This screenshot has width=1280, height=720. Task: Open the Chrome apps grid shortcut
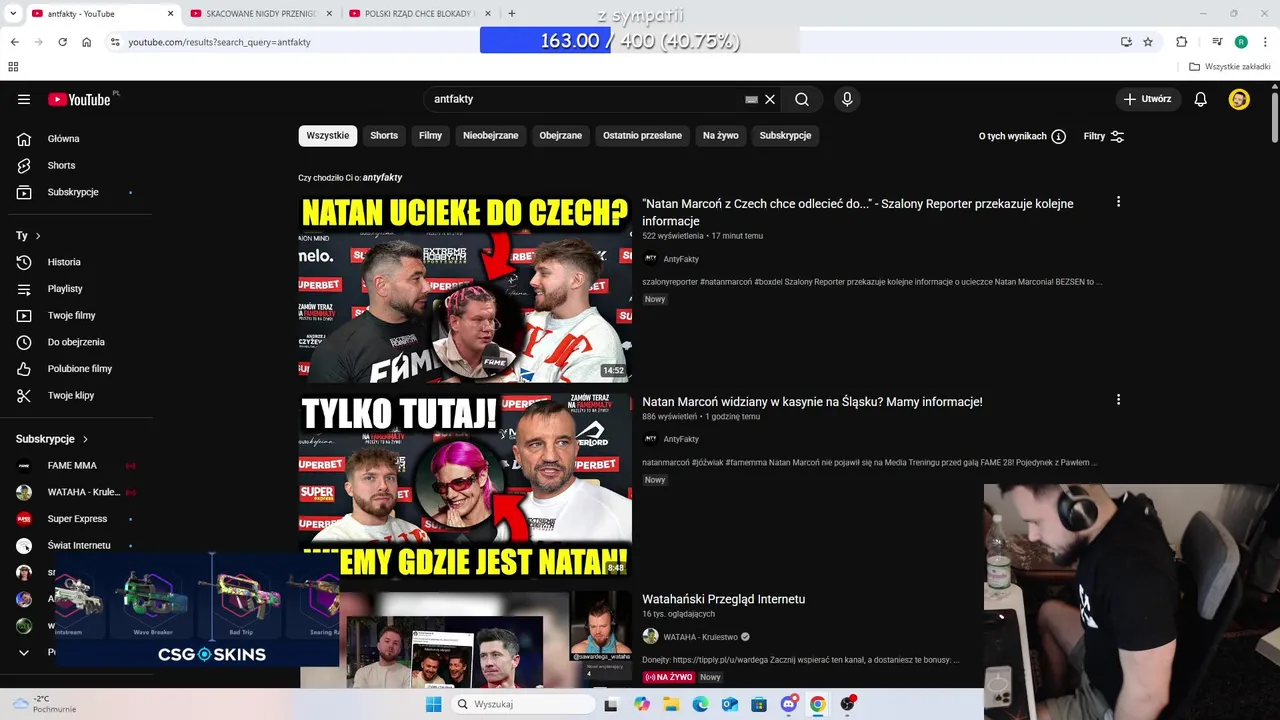[13, 67]
